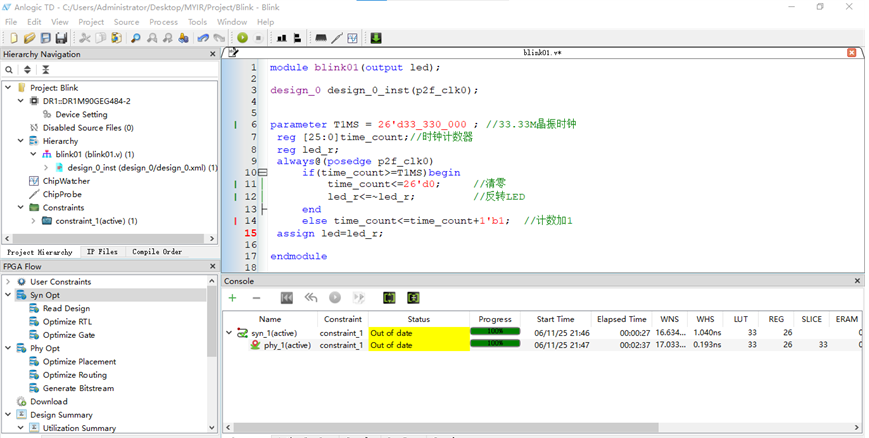
Task: Expand the constraint_1(active) node
Action: (x=33, y=221)
